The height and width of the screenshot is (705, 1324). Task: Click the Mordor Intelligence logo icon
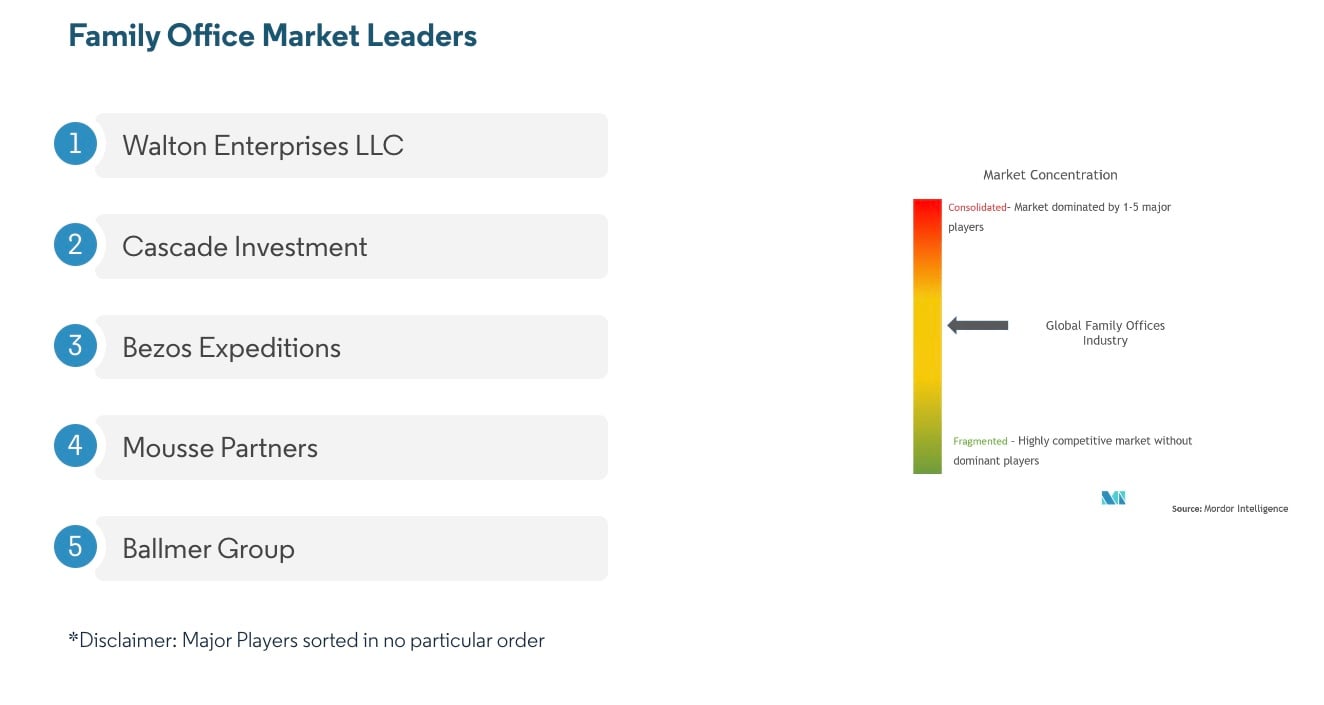(1113, 498)
